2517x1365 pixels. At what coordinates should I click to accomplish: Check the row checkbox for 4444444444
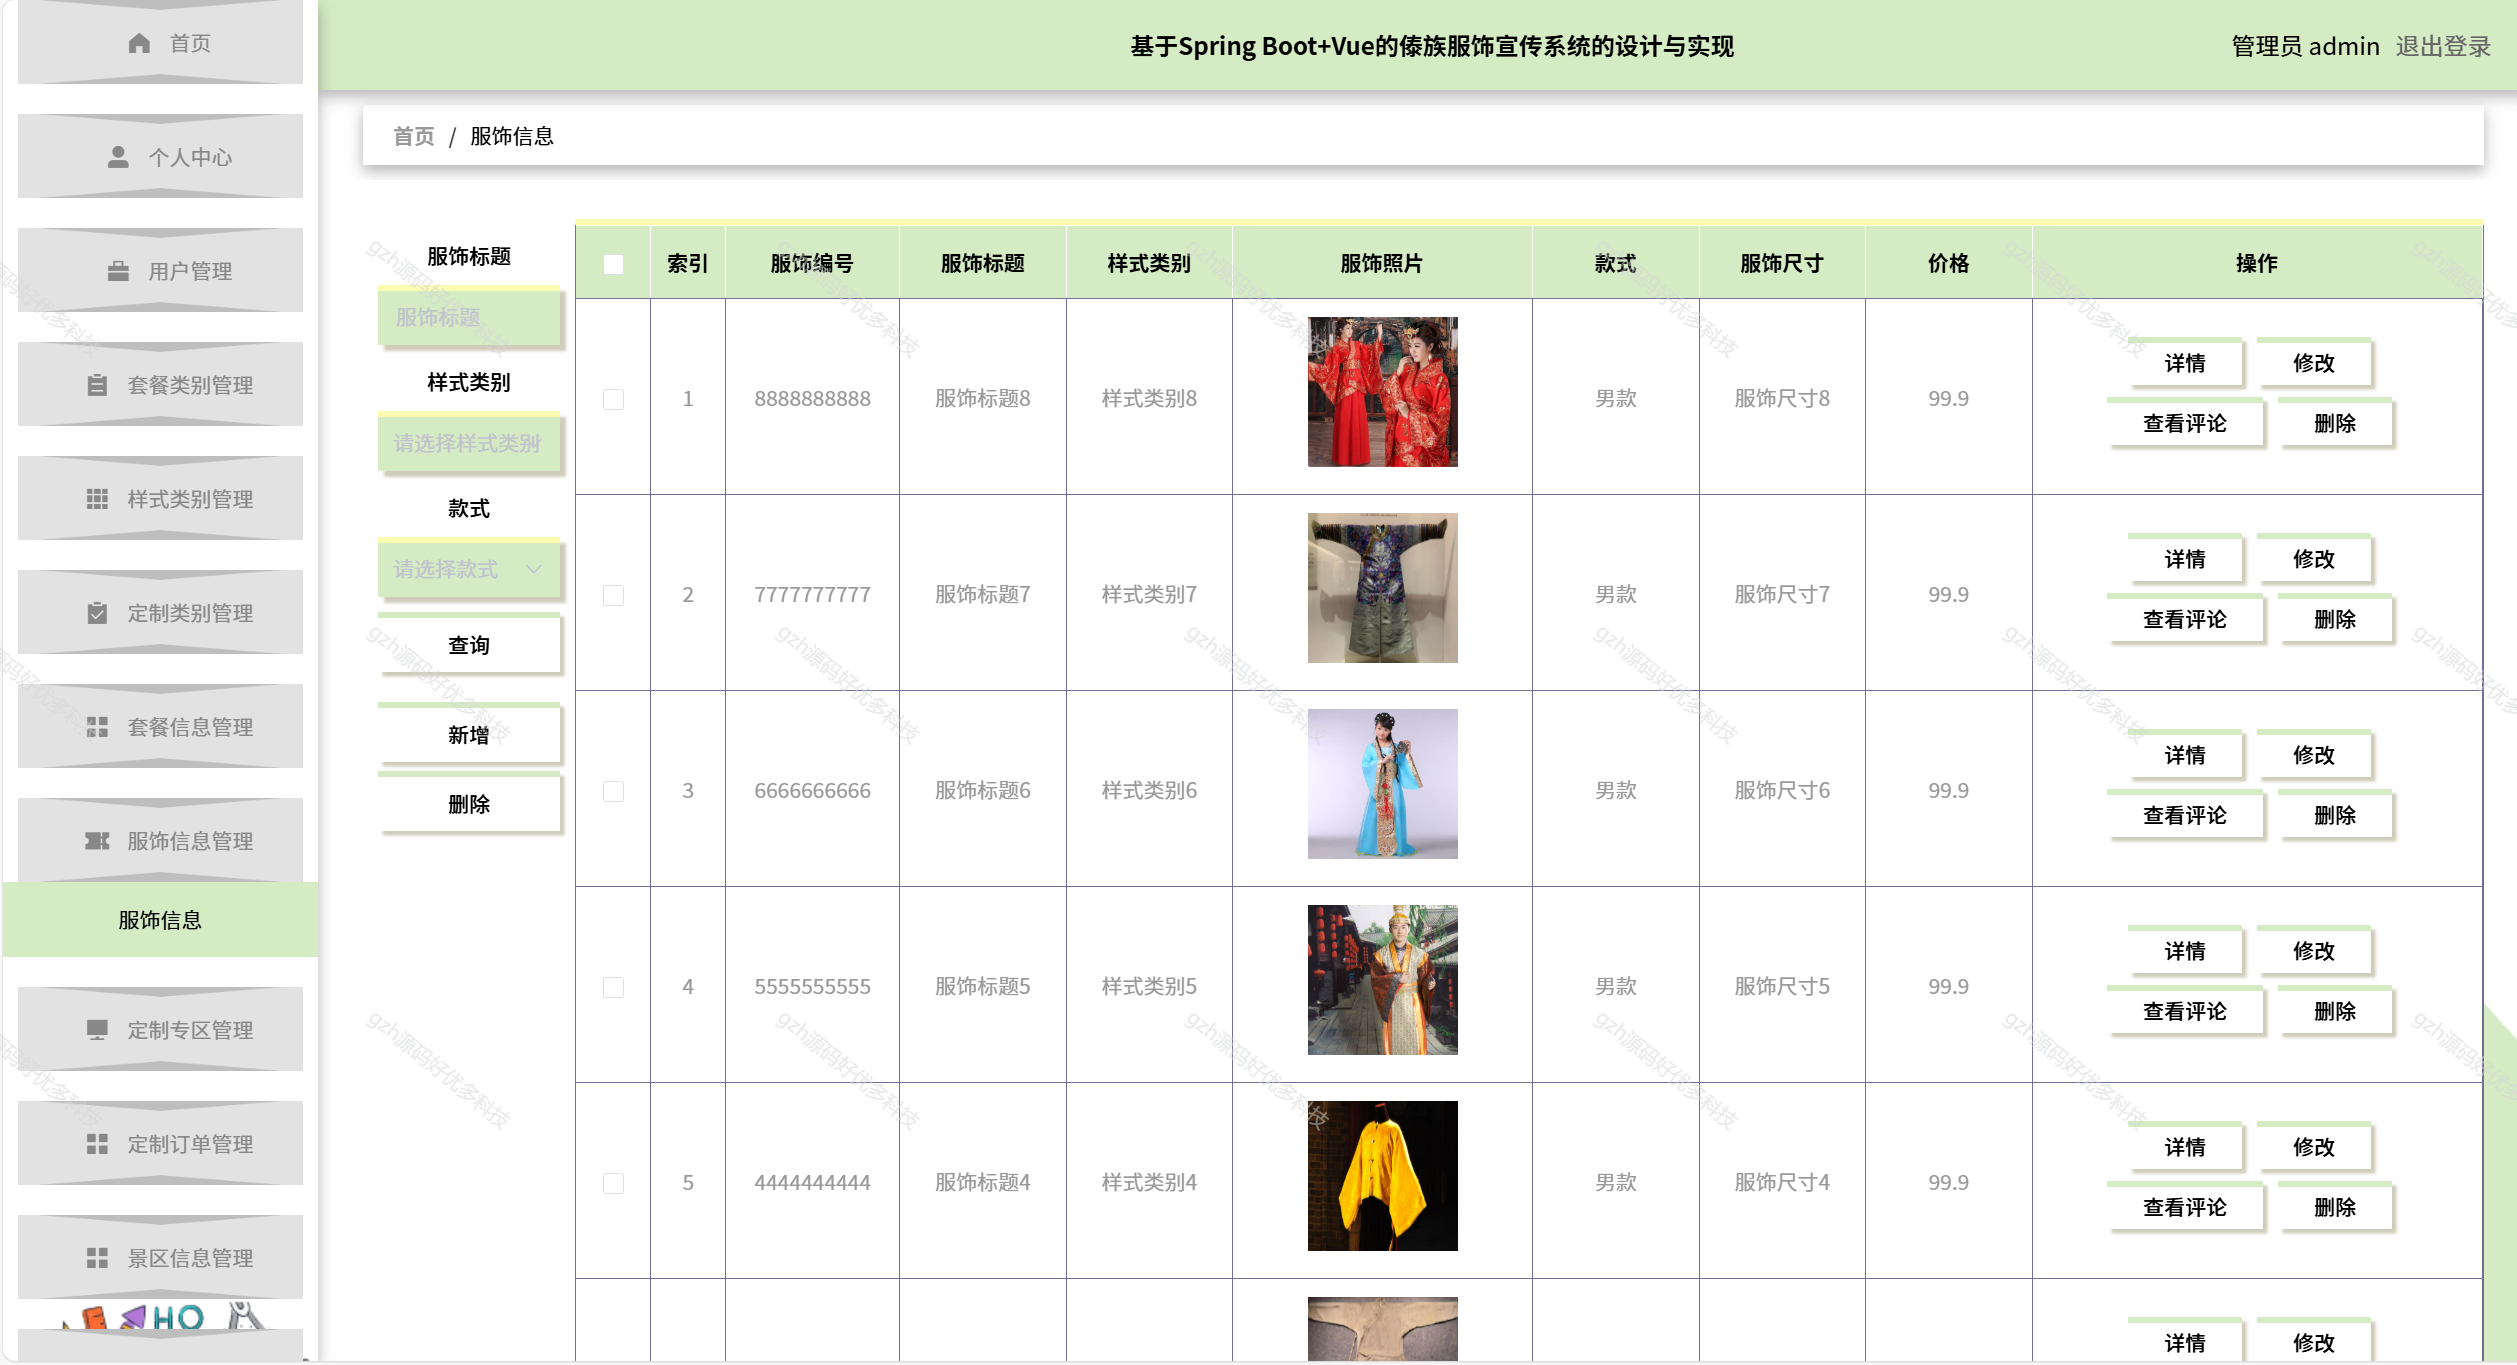[614, 1183]
